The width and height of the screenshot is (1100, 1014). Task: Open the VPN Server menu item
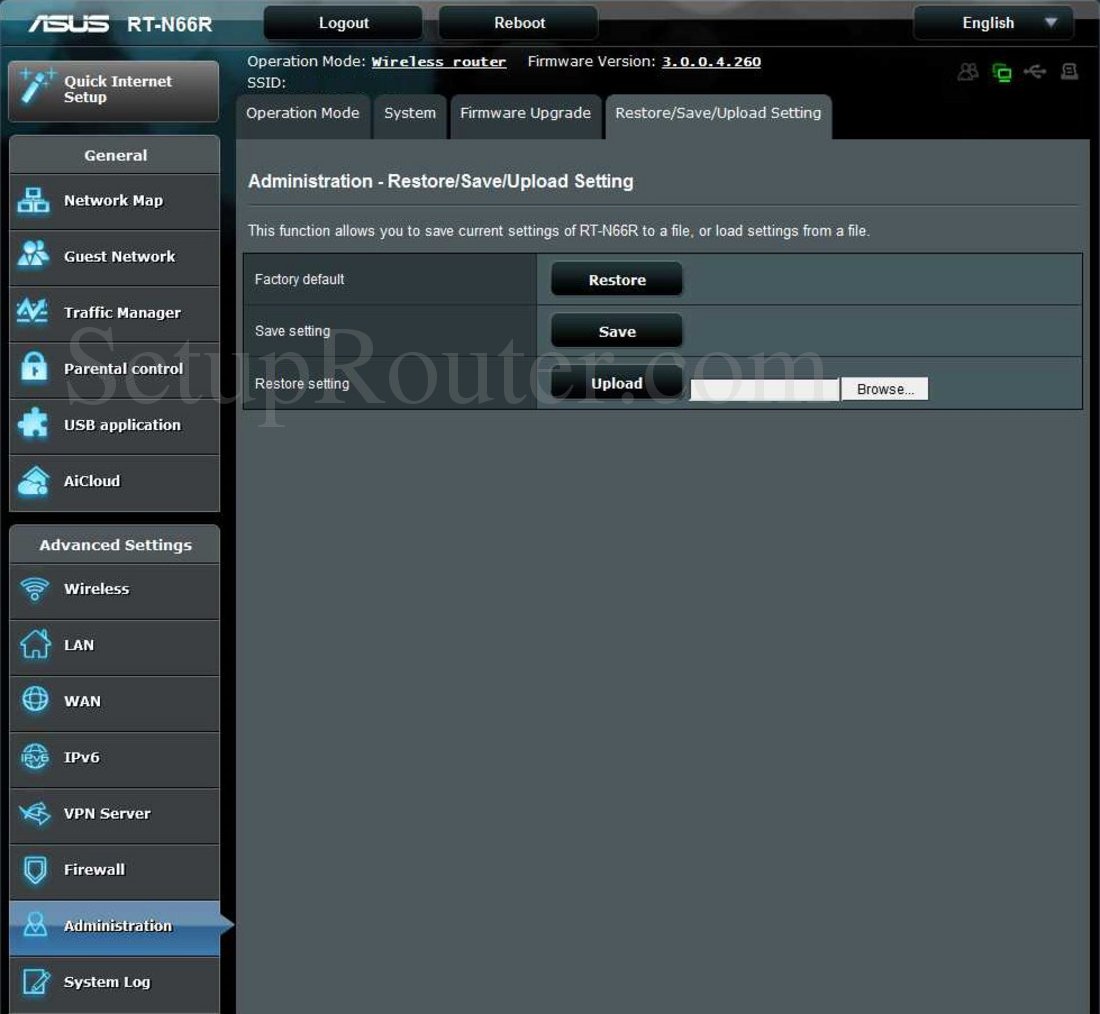114,815
